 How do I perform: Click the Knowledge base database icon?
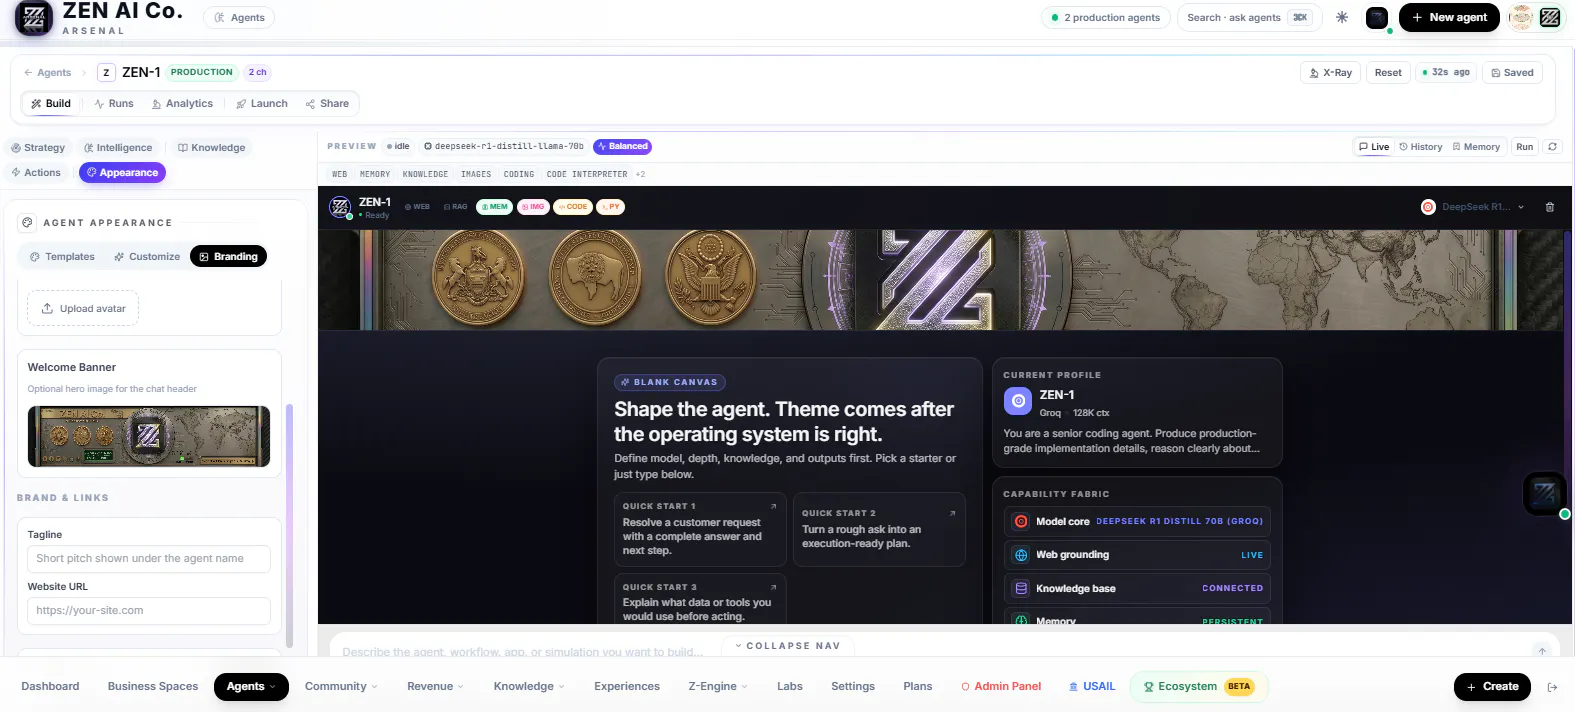[1021, 588]
